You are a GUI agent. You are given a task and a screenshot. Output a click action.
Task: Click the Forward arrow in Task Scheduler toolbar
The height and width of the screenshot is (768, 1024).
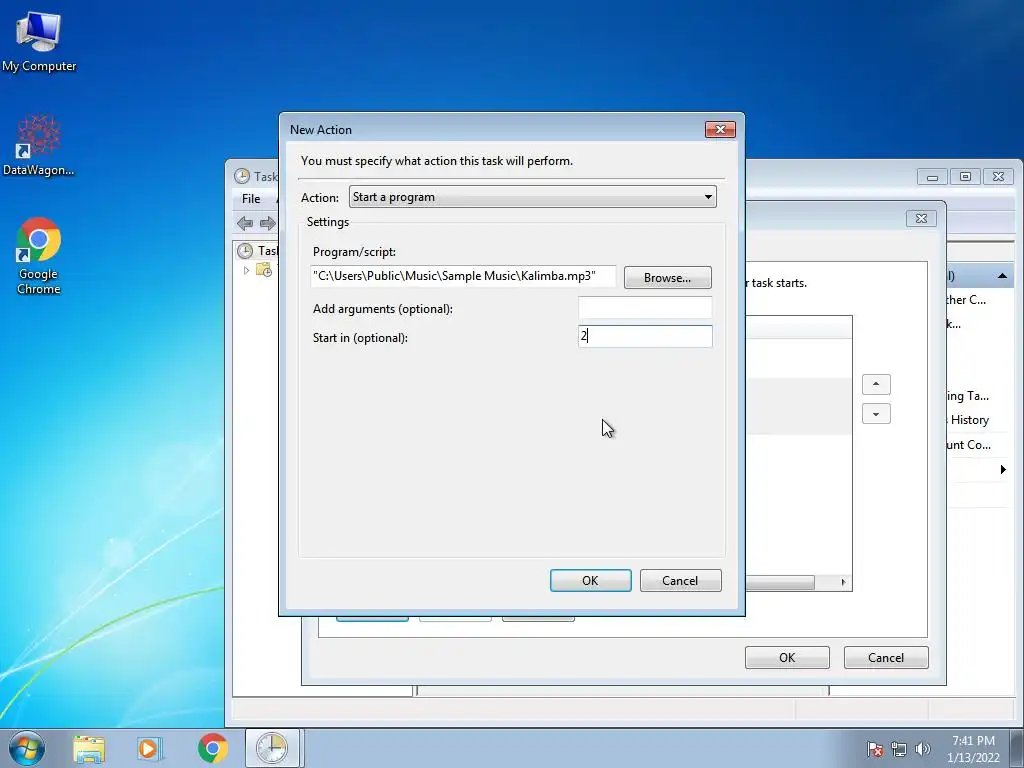click(x=268, y=223)
